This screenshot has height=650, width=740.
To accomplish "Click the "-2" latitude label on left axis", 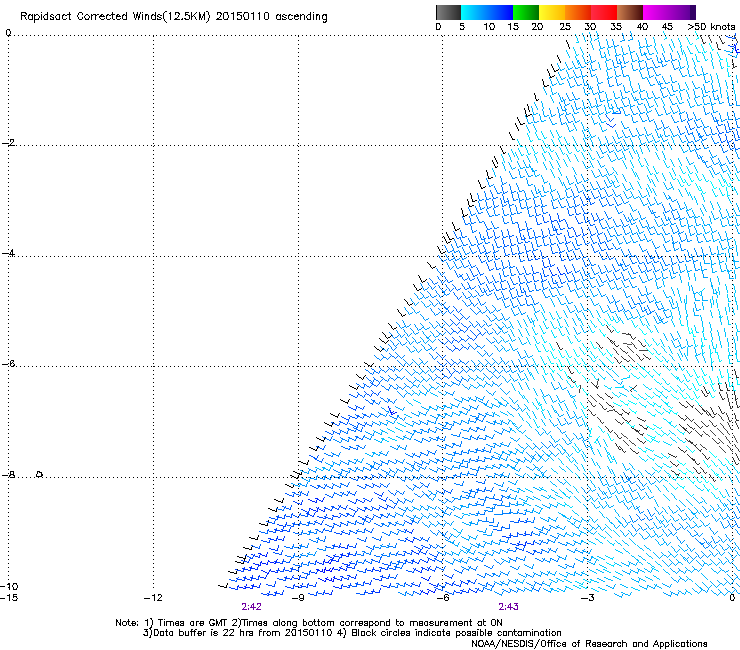I will click(x=8, y=143).
